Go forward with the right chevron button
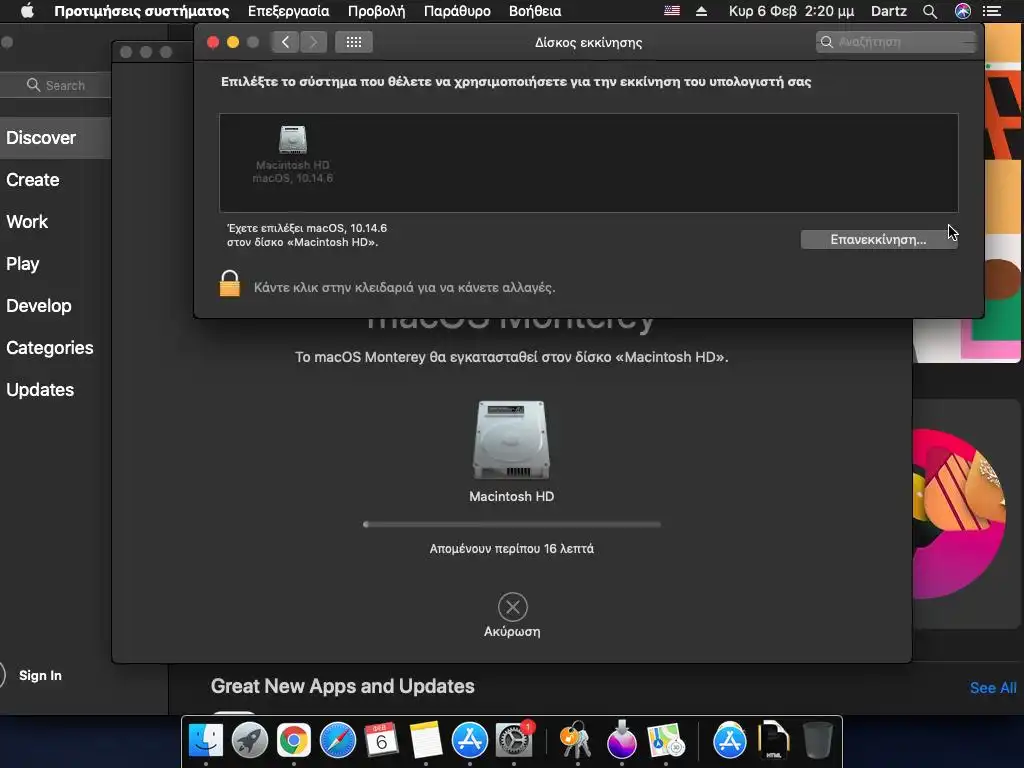 313,42
